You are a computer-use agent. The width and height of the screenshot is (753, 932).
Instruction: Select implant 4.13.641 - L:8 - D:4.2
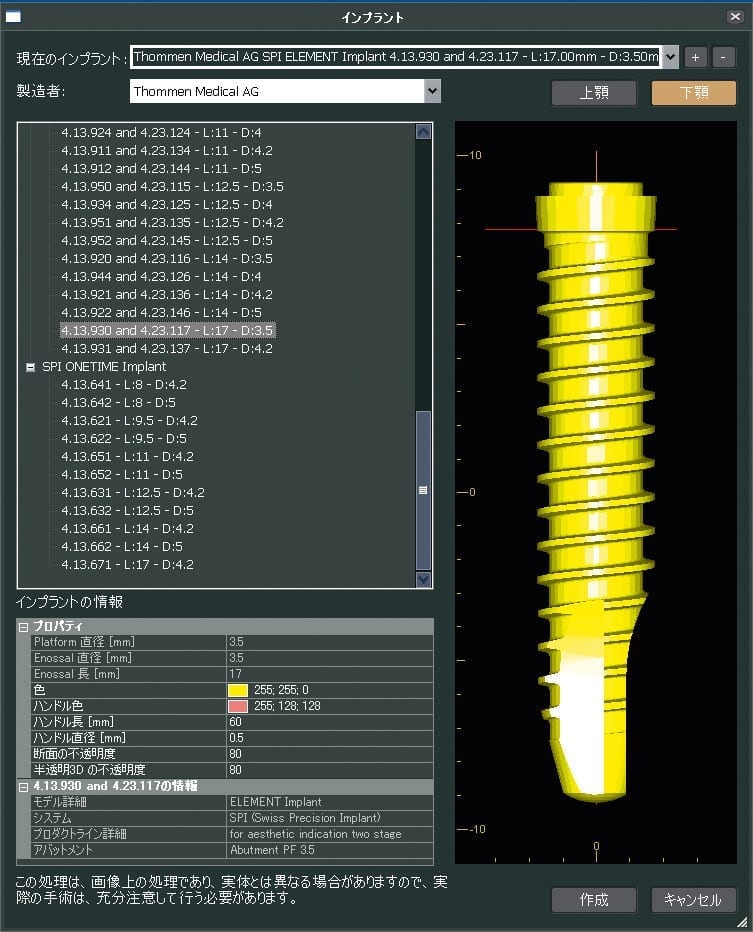(124, 385)
